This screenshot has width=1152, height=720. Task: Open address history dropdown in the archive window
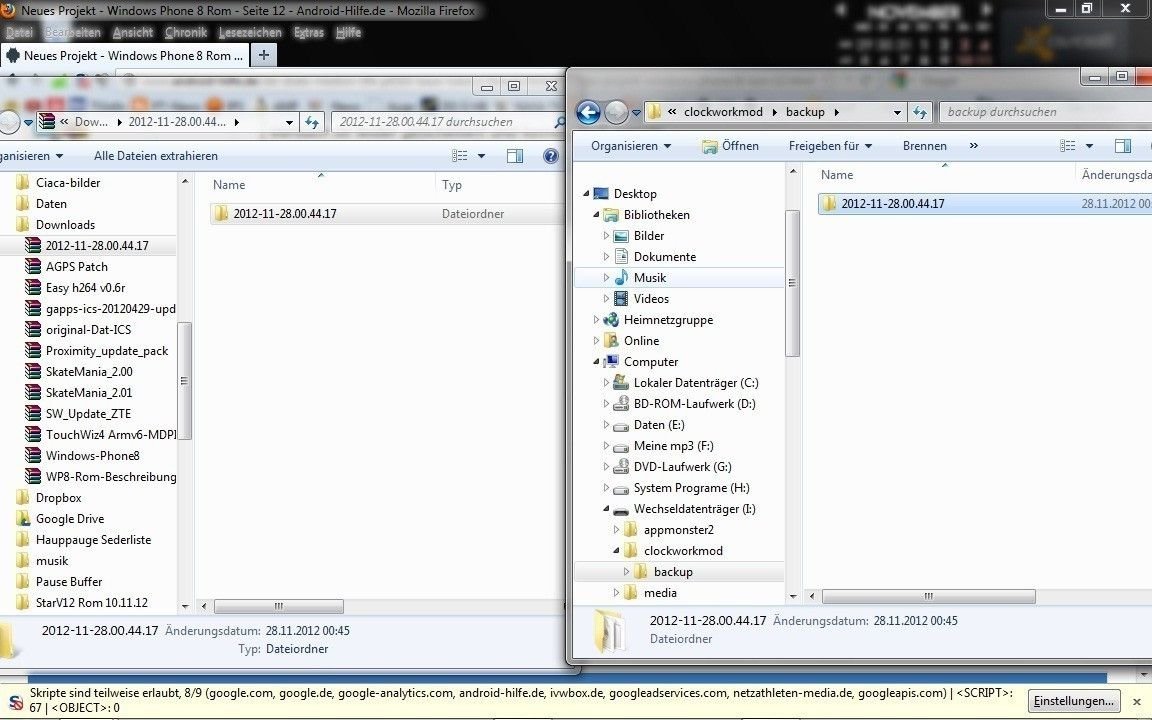[289, 123]
